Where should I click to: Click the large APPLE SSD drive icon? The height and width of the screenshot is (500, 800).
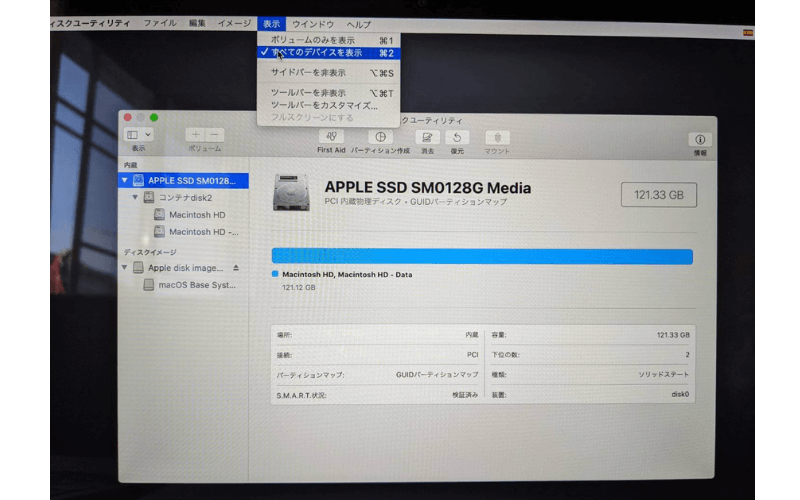pos(291,193)
